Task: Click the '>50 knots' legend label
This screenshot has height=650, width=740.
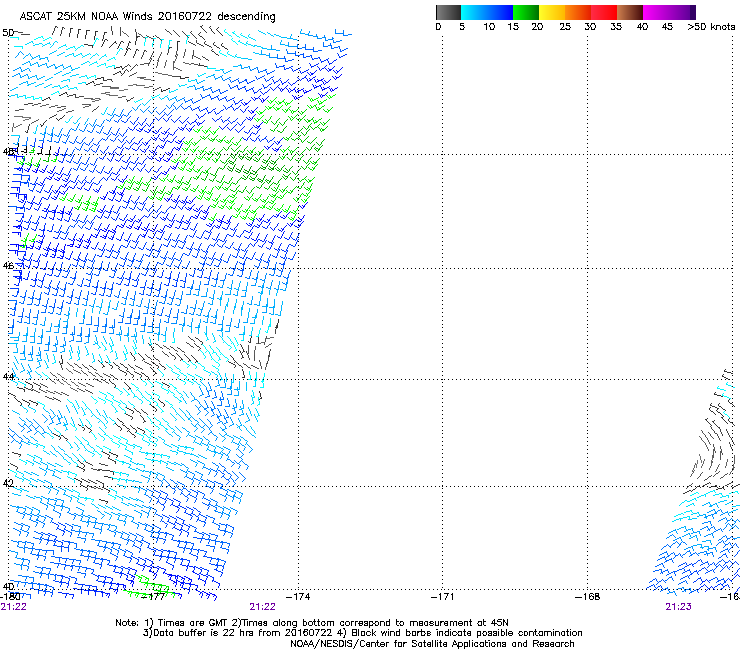Action: click(x=711, y=27)
